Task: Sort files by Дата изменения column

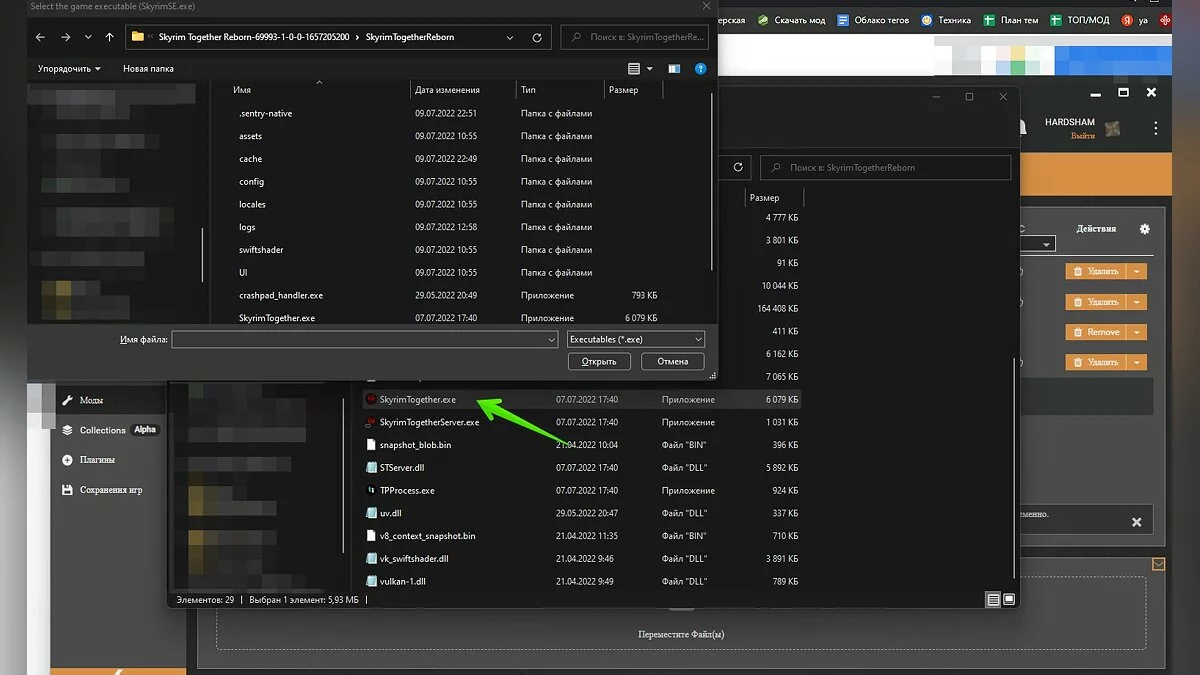Action: point(447,90)
